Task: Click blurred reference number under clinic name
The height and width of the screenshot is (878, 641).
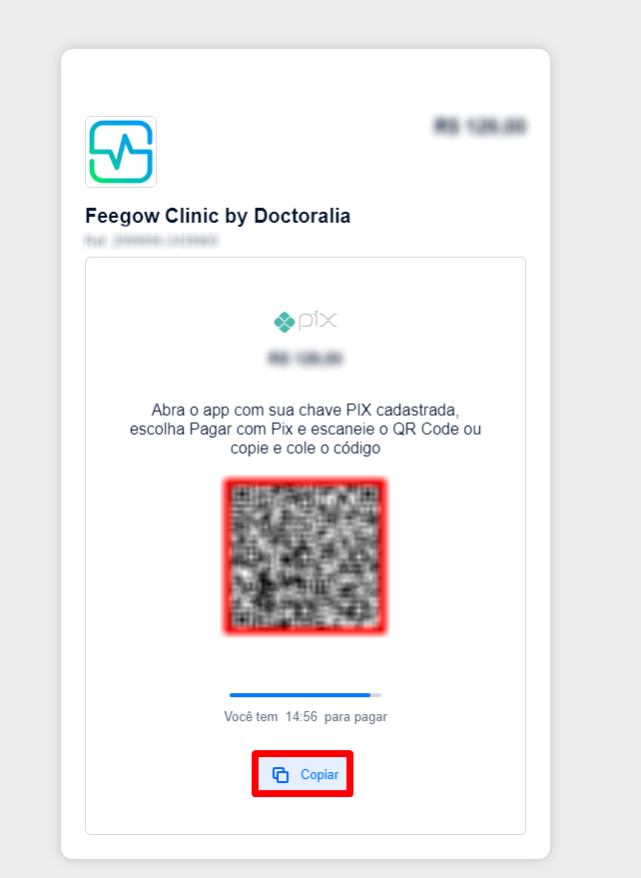Action: point(151,241)
